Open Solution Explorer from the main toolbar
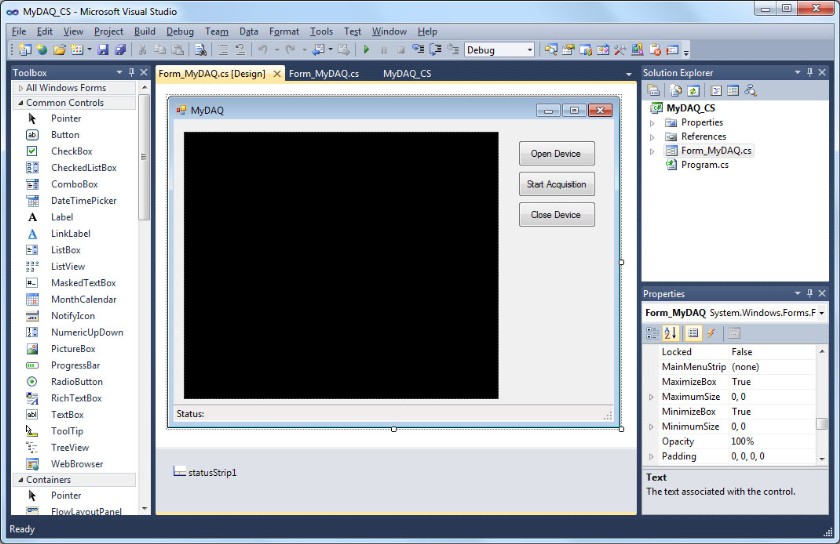 point(551,50)
